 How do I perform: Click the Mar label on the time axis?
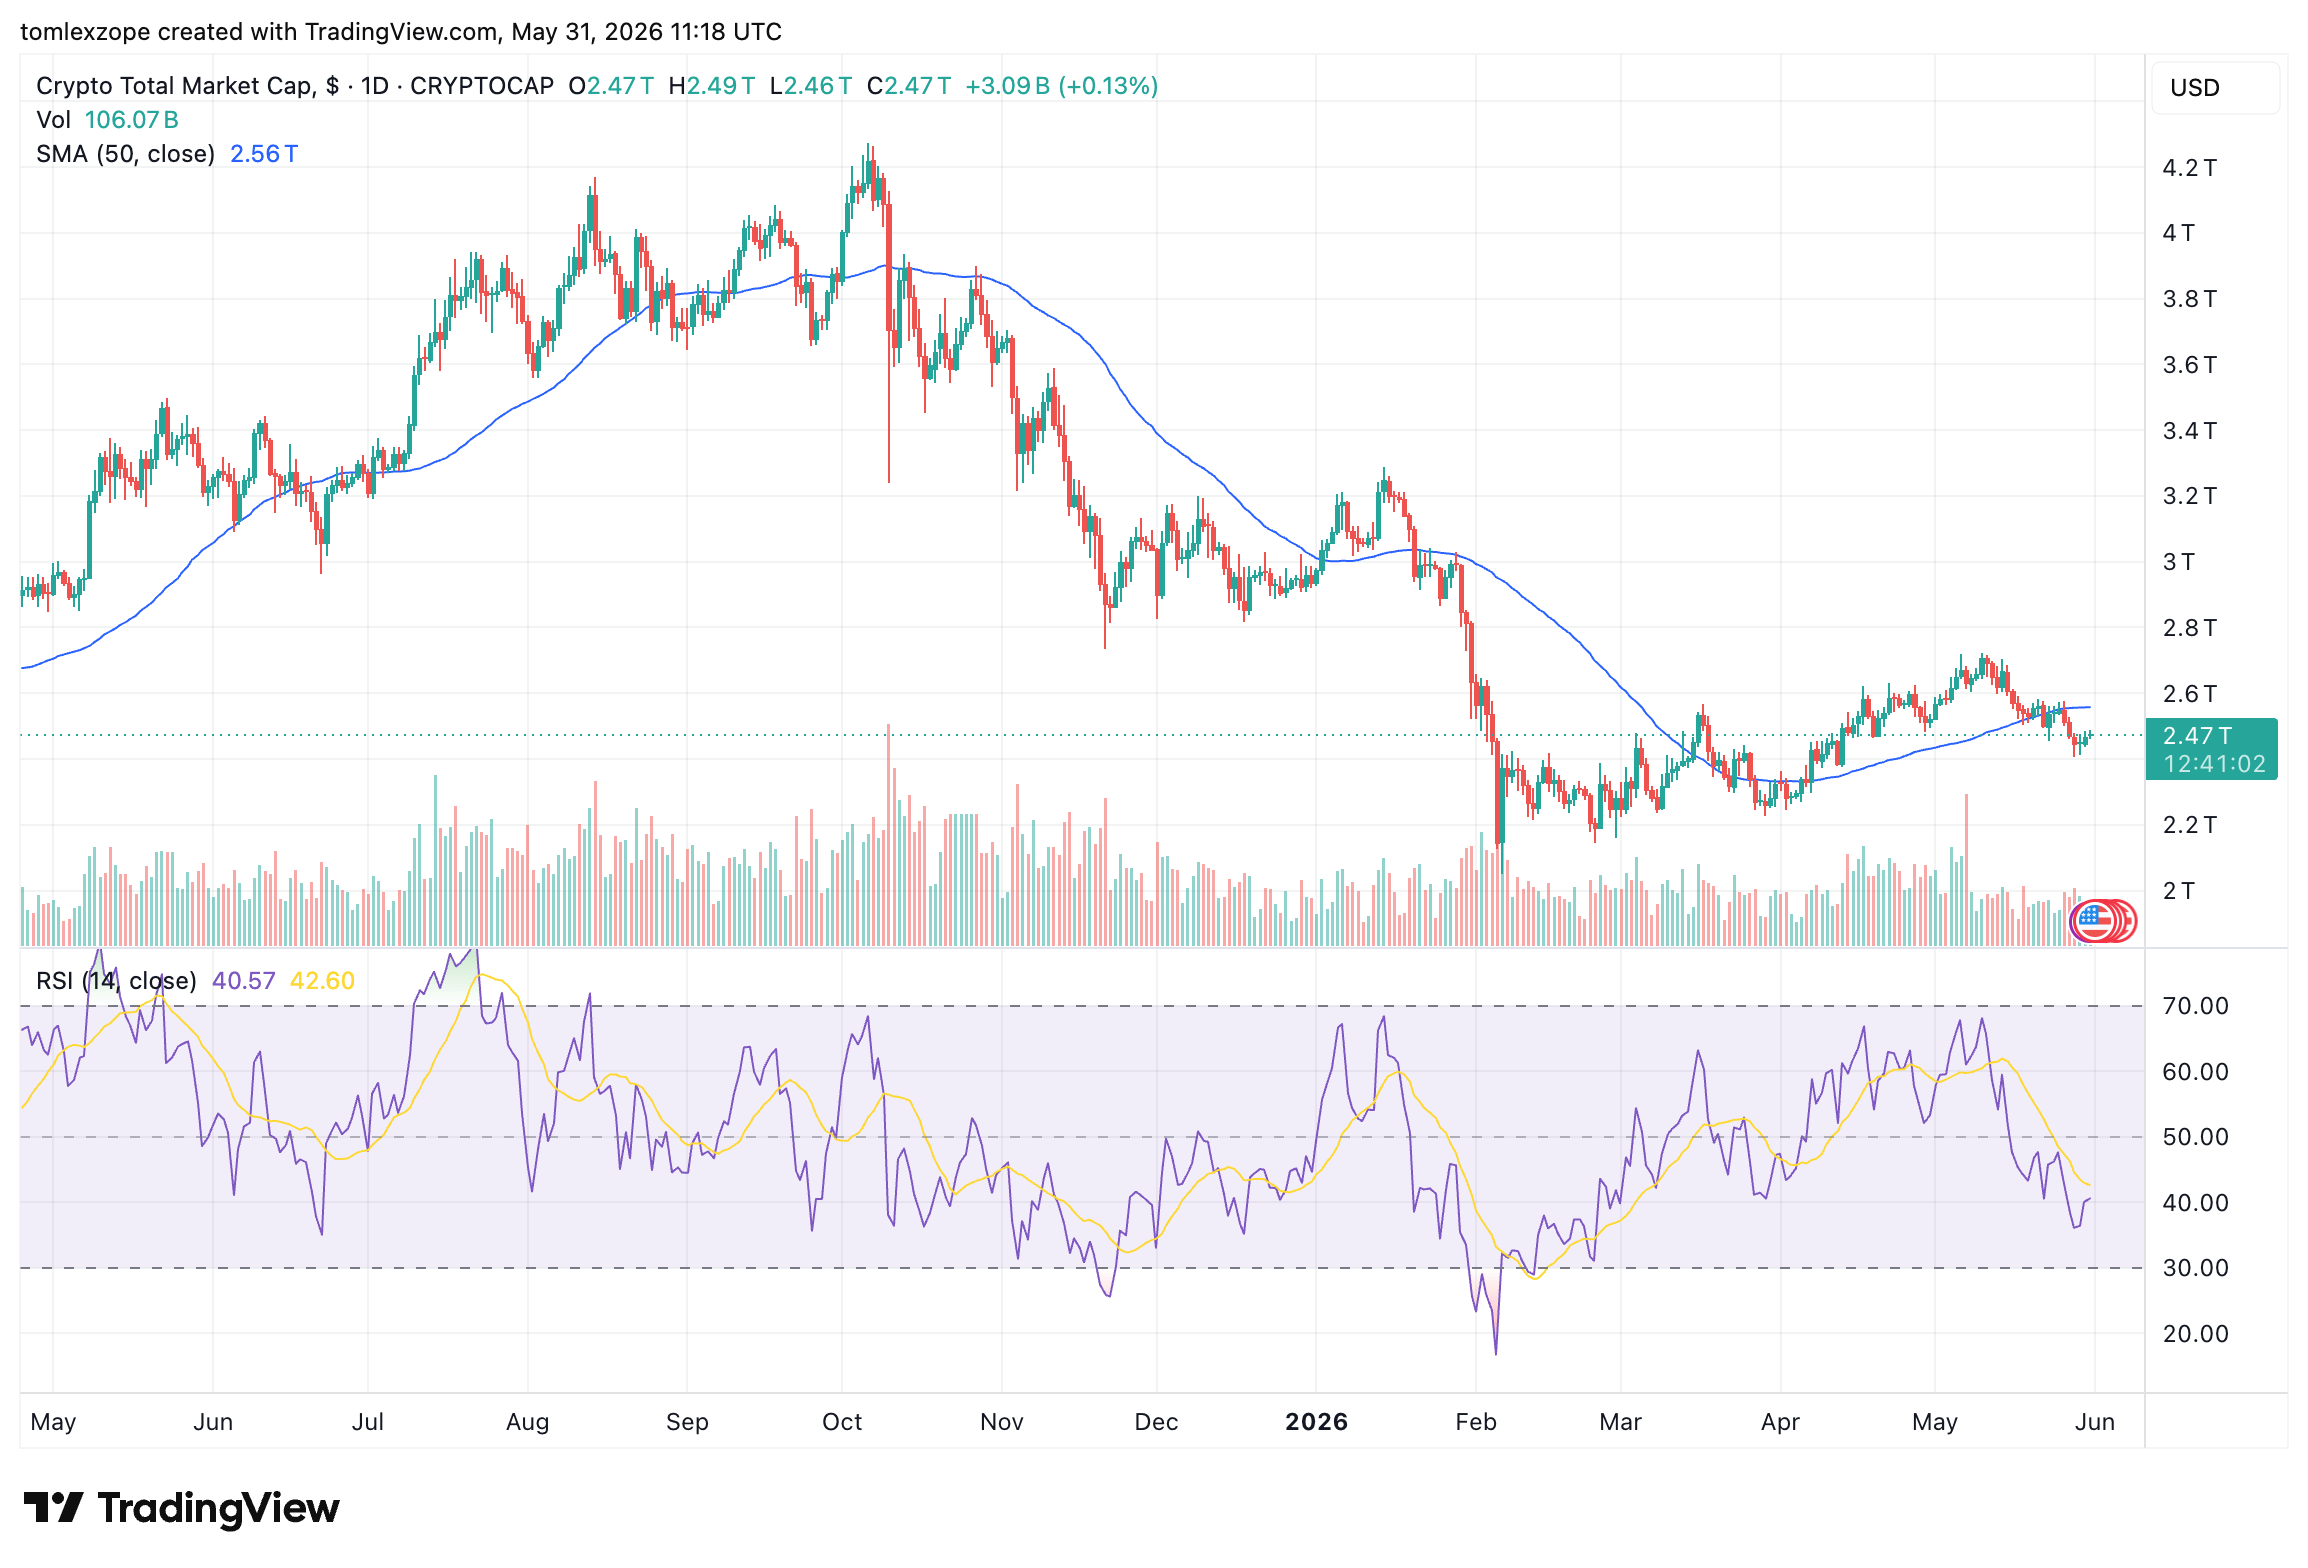click(1621, 1422)
